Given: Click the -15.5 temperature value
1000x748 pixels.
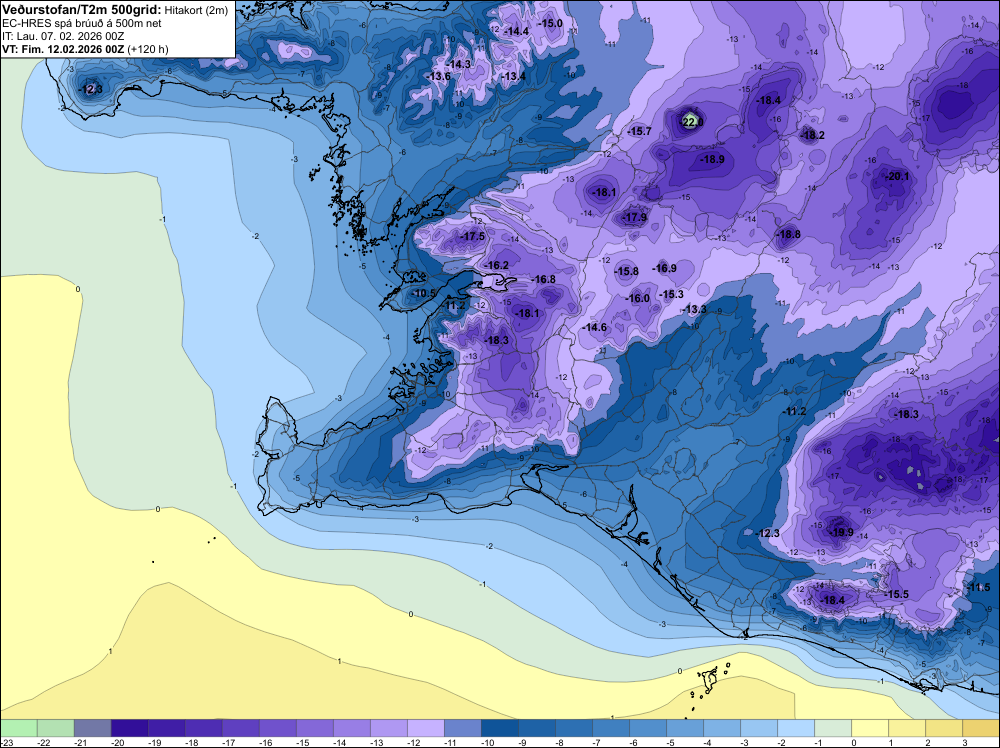Looking at the screenshot, I should tap(894, 594).
